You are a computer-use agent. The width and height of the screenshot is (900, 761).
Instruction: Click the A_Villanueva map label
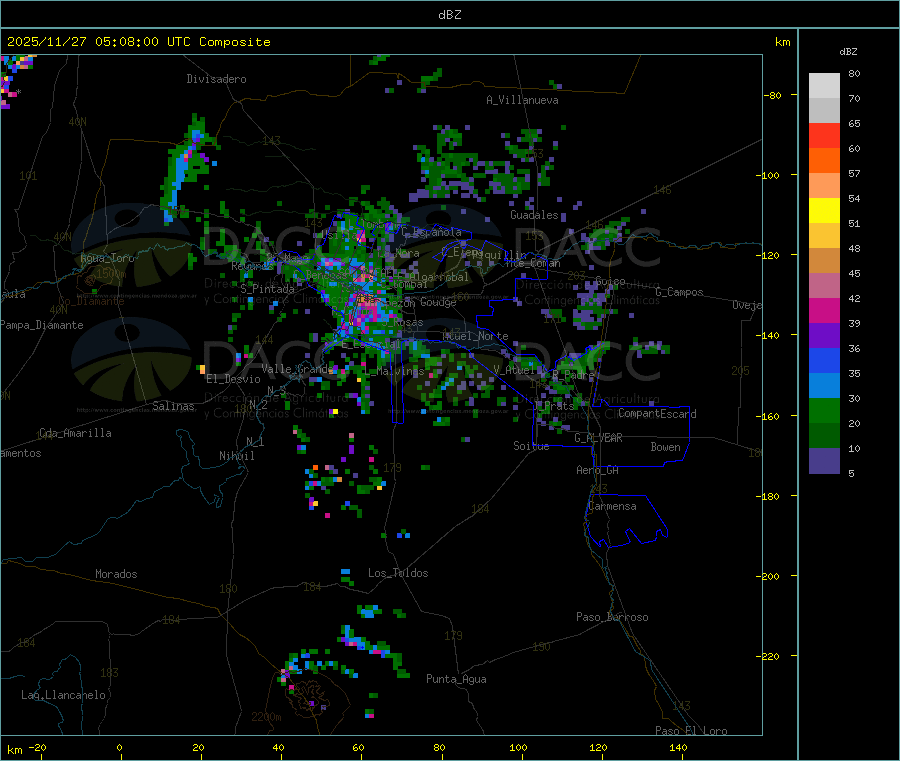point(522,100)
